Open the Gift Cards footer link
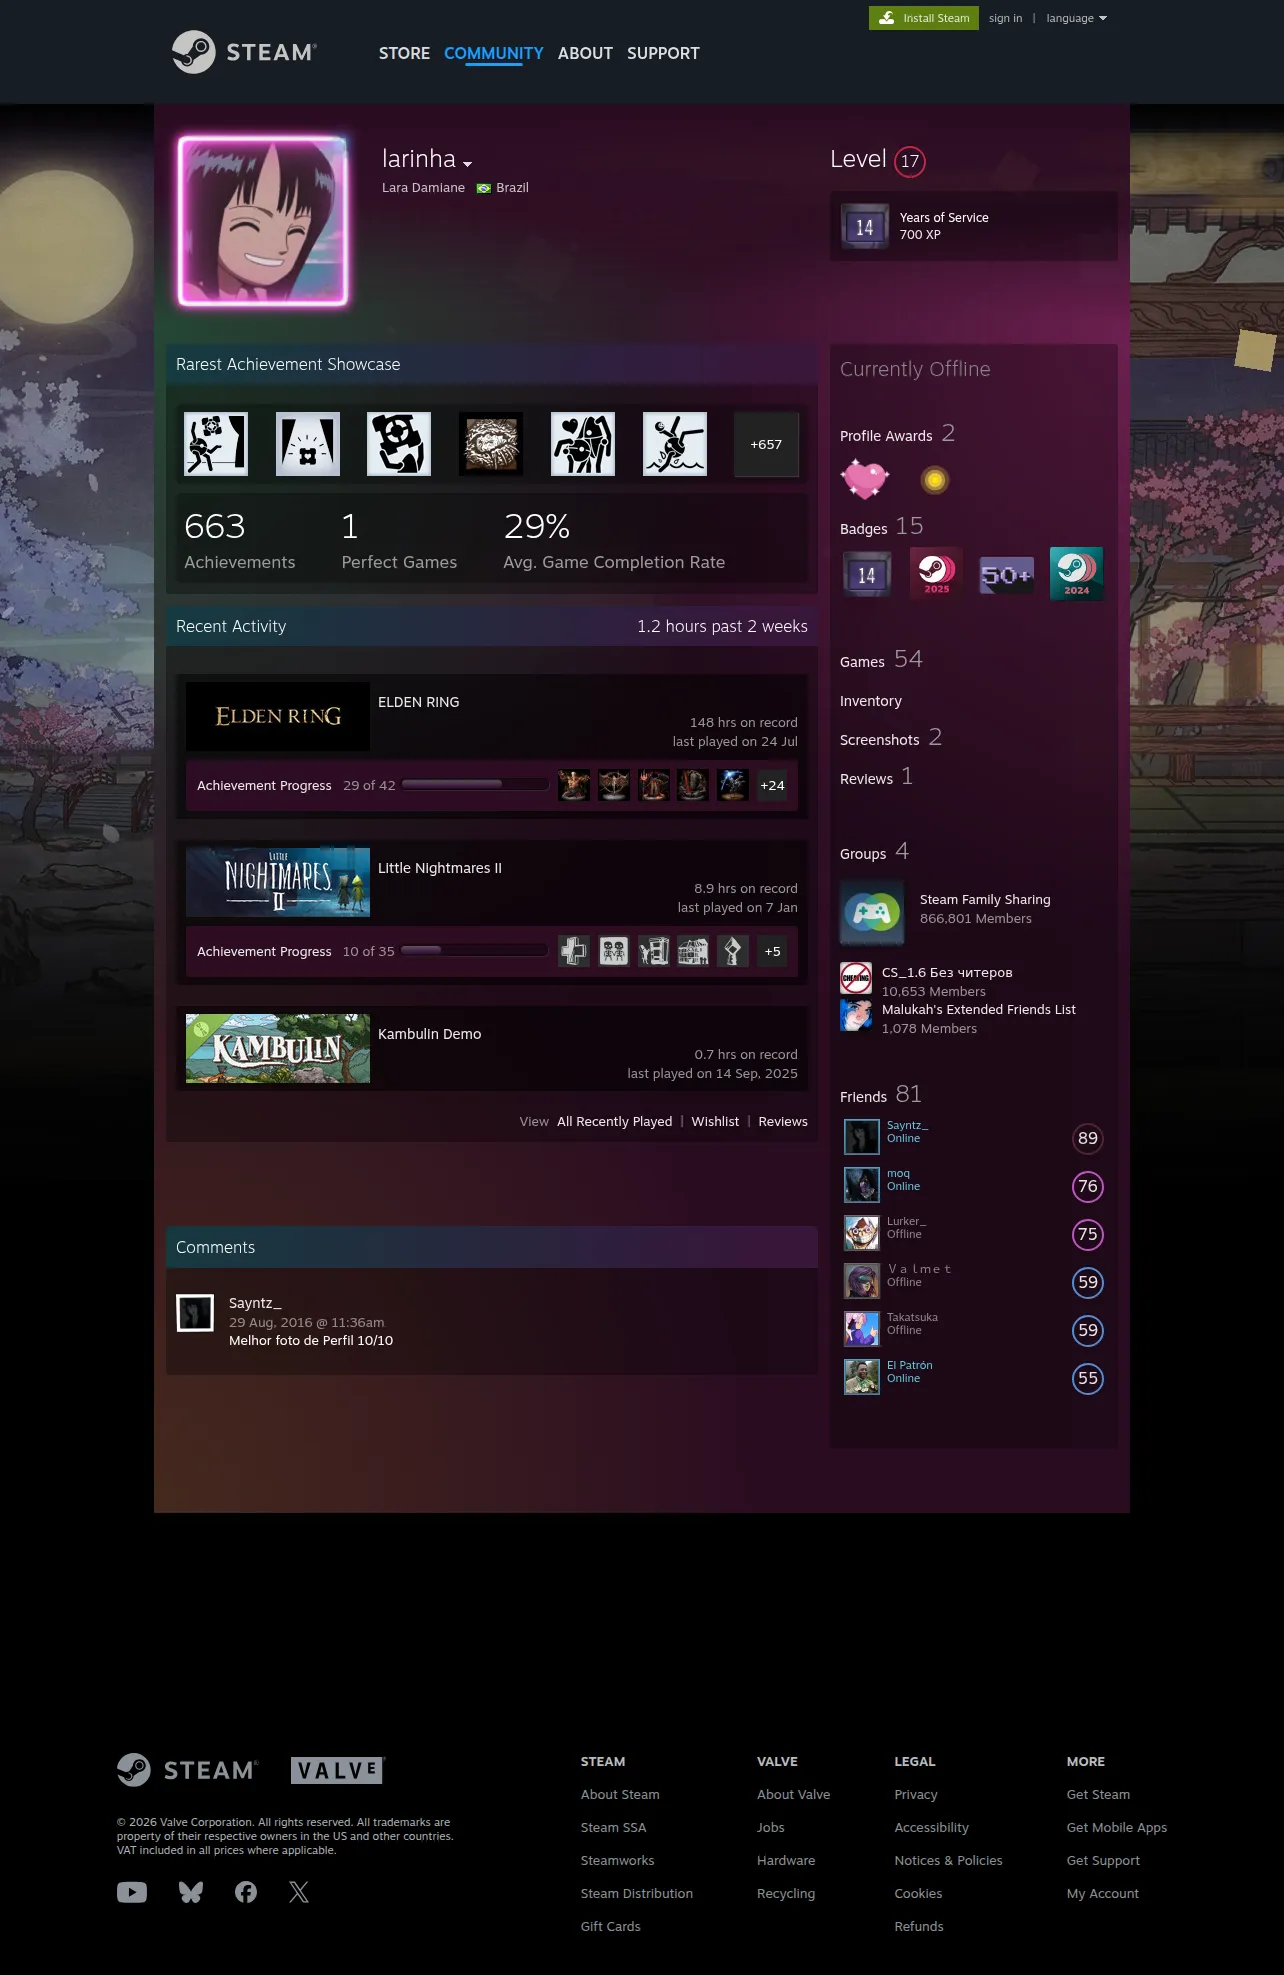1284x1975 pixels. 611,1926
